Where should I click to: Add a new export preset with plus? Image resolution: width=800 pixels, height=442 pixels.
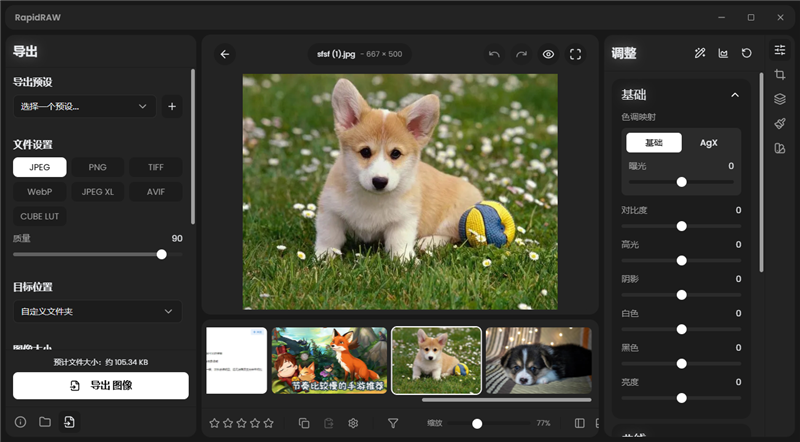(x=172, y=107)
